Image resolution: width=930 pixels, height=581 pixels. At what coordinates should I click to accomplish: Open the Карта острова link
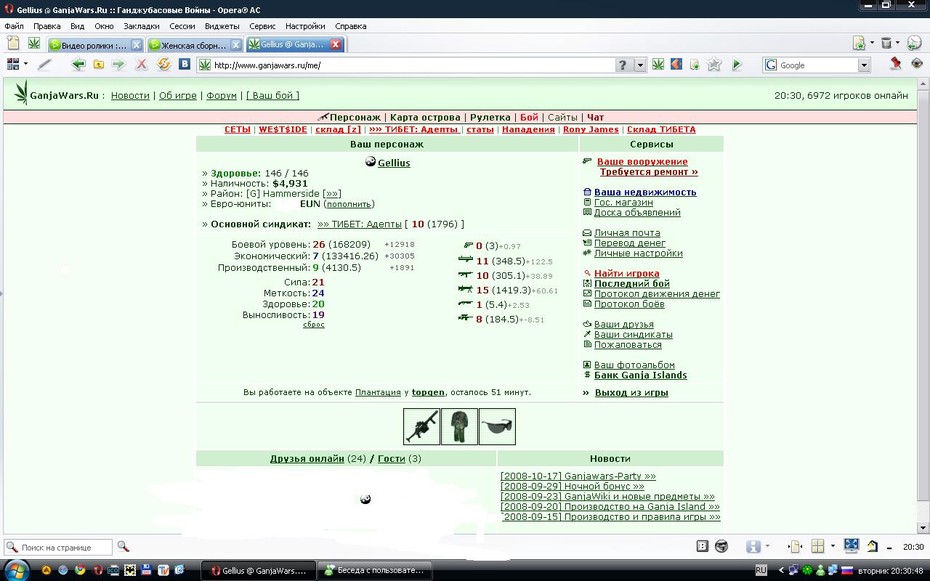click(425, 117)
